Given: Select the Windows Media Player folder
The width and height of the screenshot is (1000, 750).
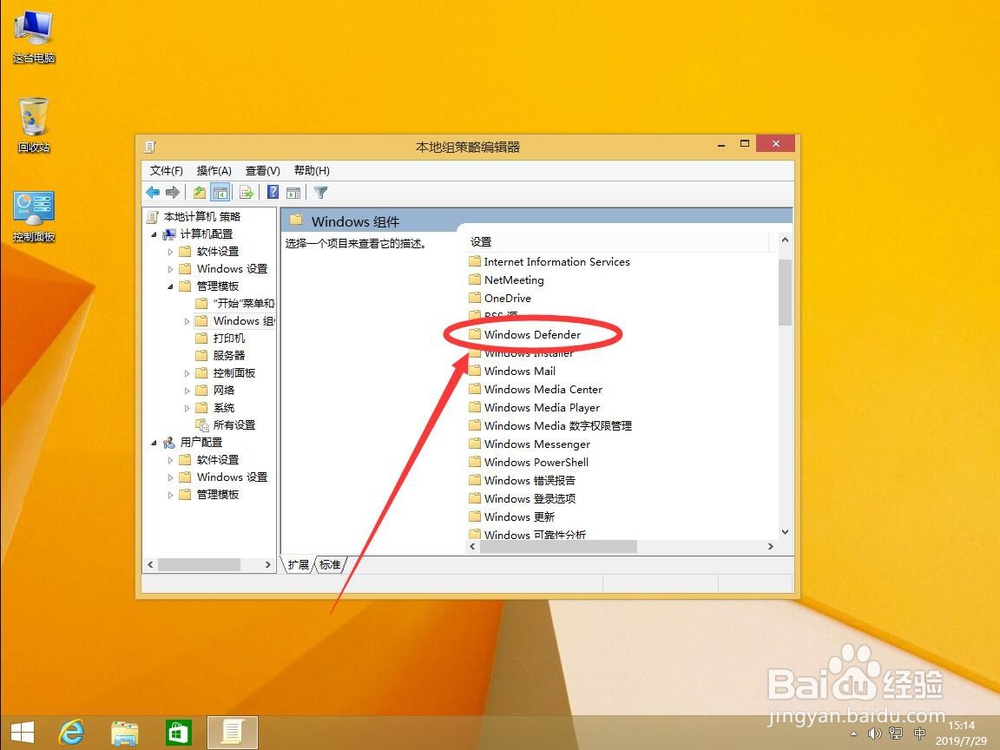Looking at the screenshot, I should (534, 407).
